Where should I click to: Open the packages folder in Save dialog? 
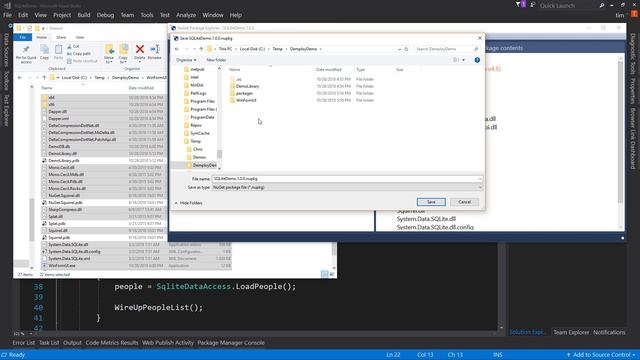coord(244,93)
